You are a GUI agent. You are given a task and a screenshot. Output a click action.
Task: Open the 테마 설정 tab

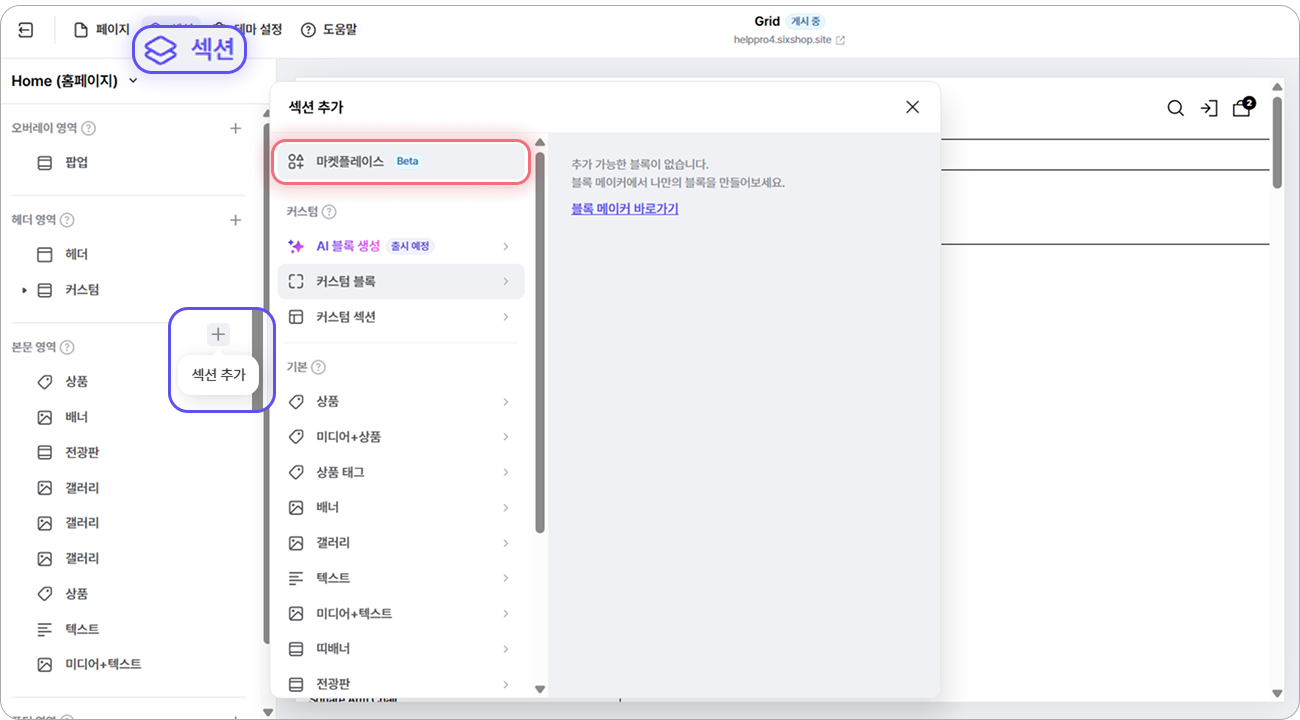(x=247, y=30)
